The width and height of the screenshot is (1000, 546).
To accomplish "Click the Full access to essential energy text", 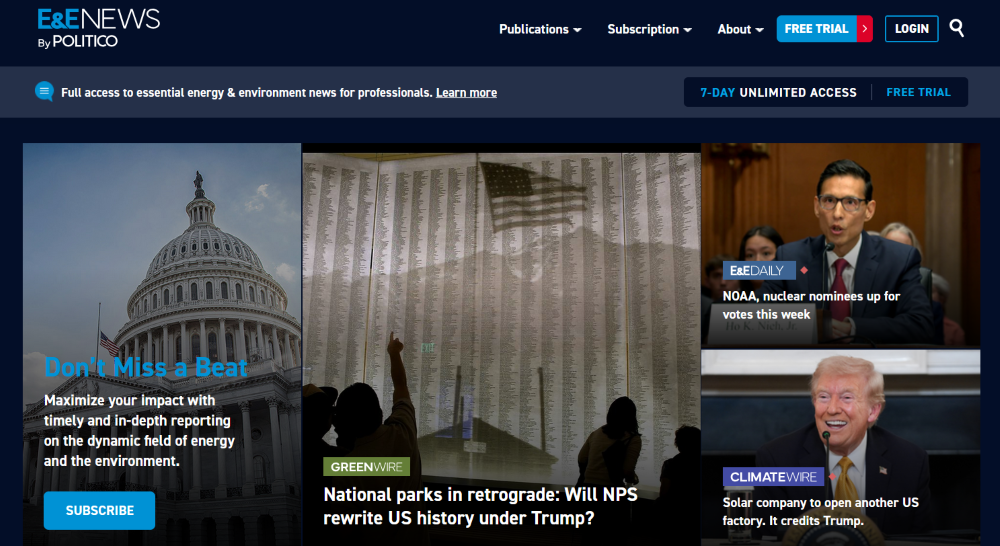I will [247, 92].
